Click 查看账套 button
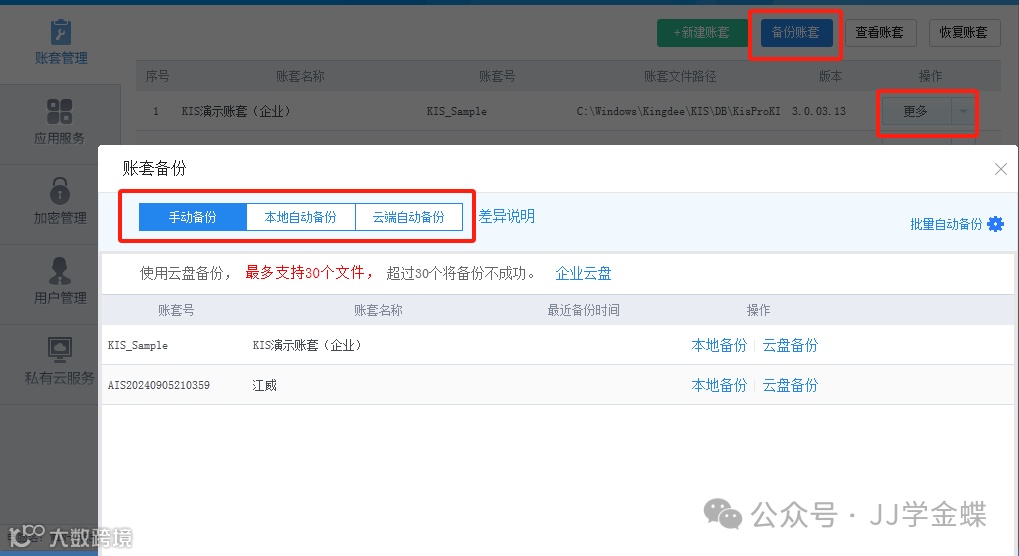The height and width of the screenshot is (556, 1019). 879,32
